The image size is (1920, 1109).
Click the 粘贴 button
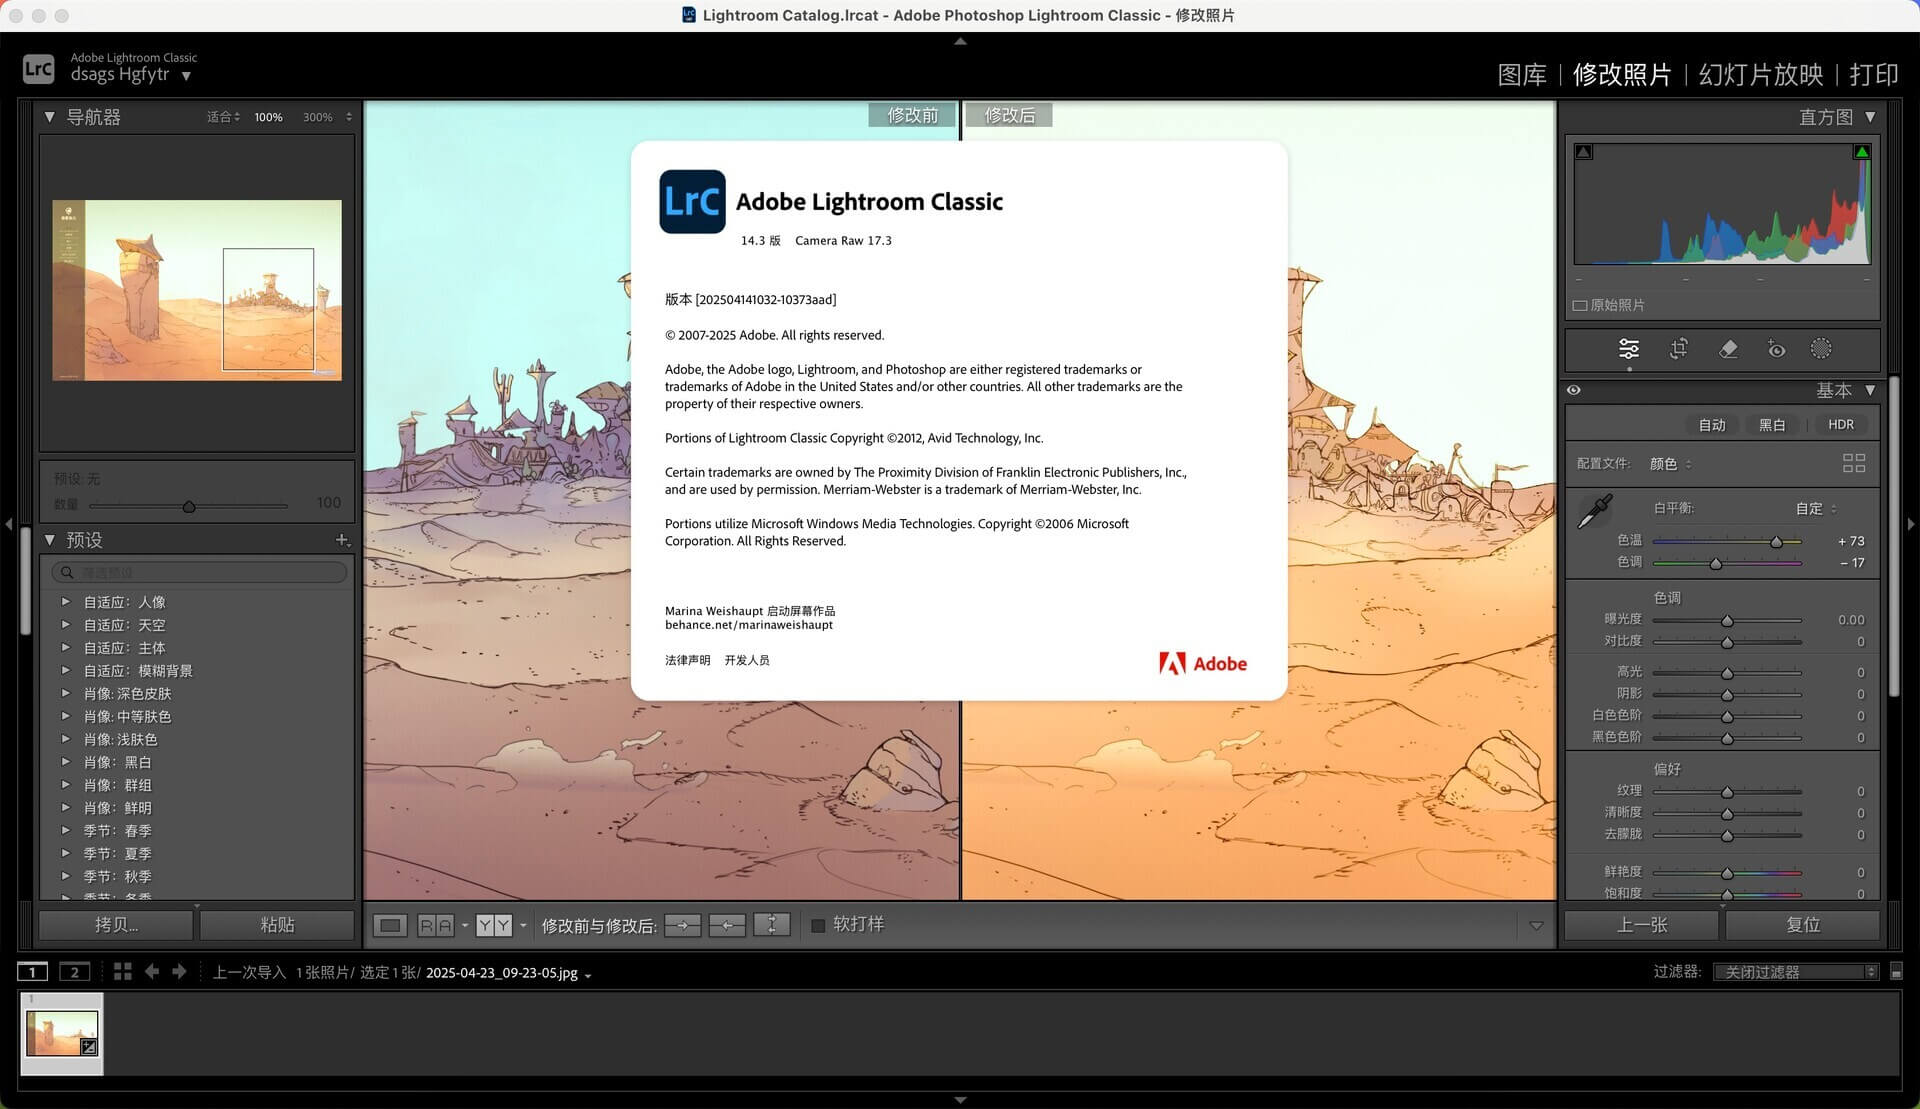click(x=277, y=925)
